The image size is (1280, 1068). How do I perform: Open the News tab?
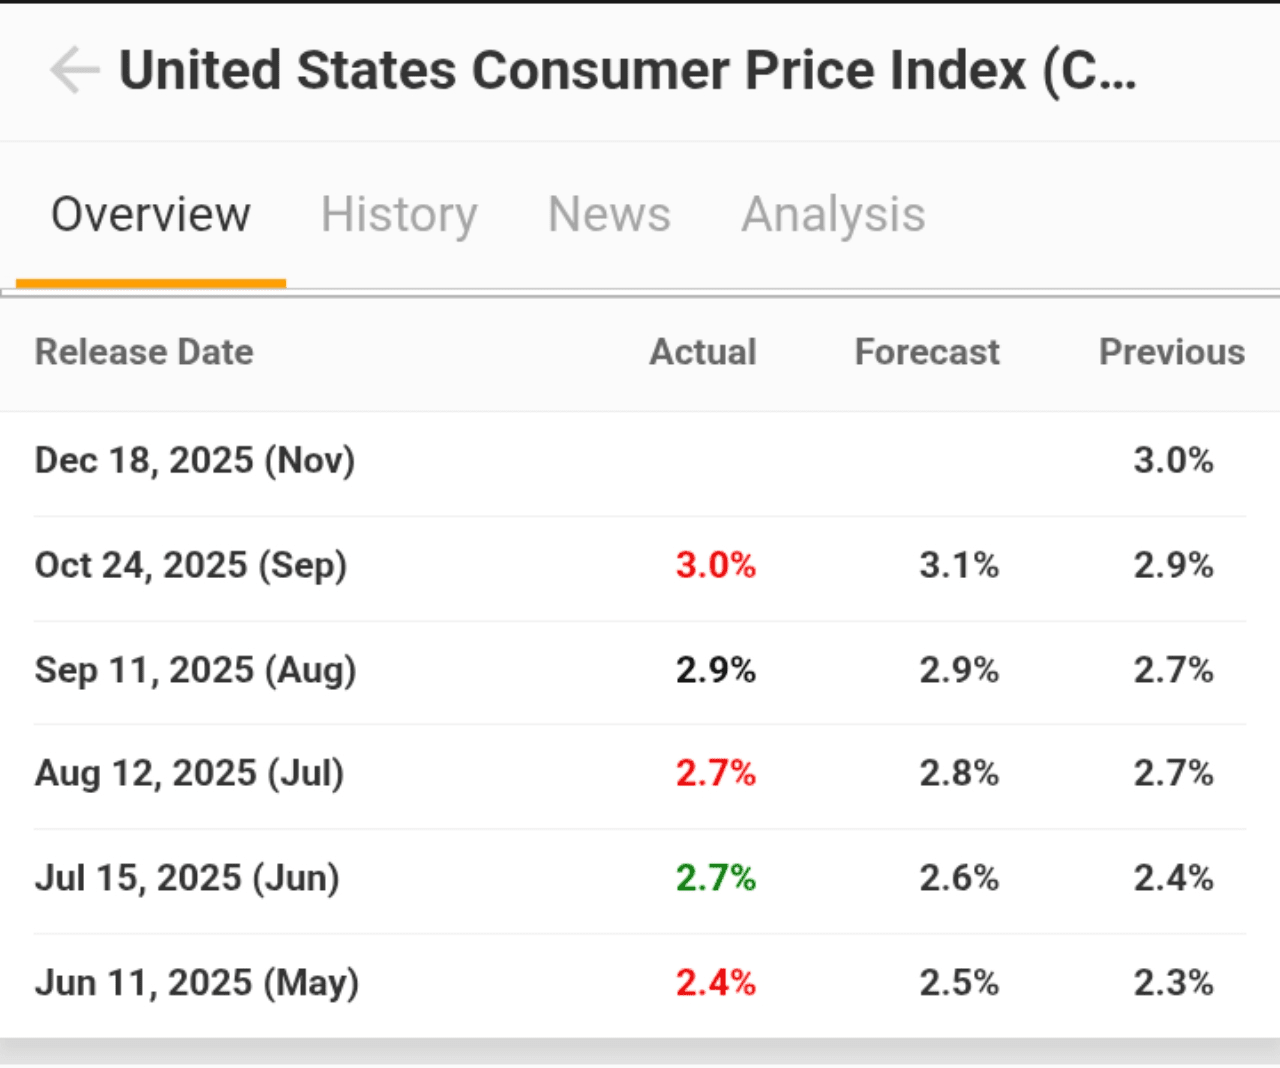pos(609,215)
